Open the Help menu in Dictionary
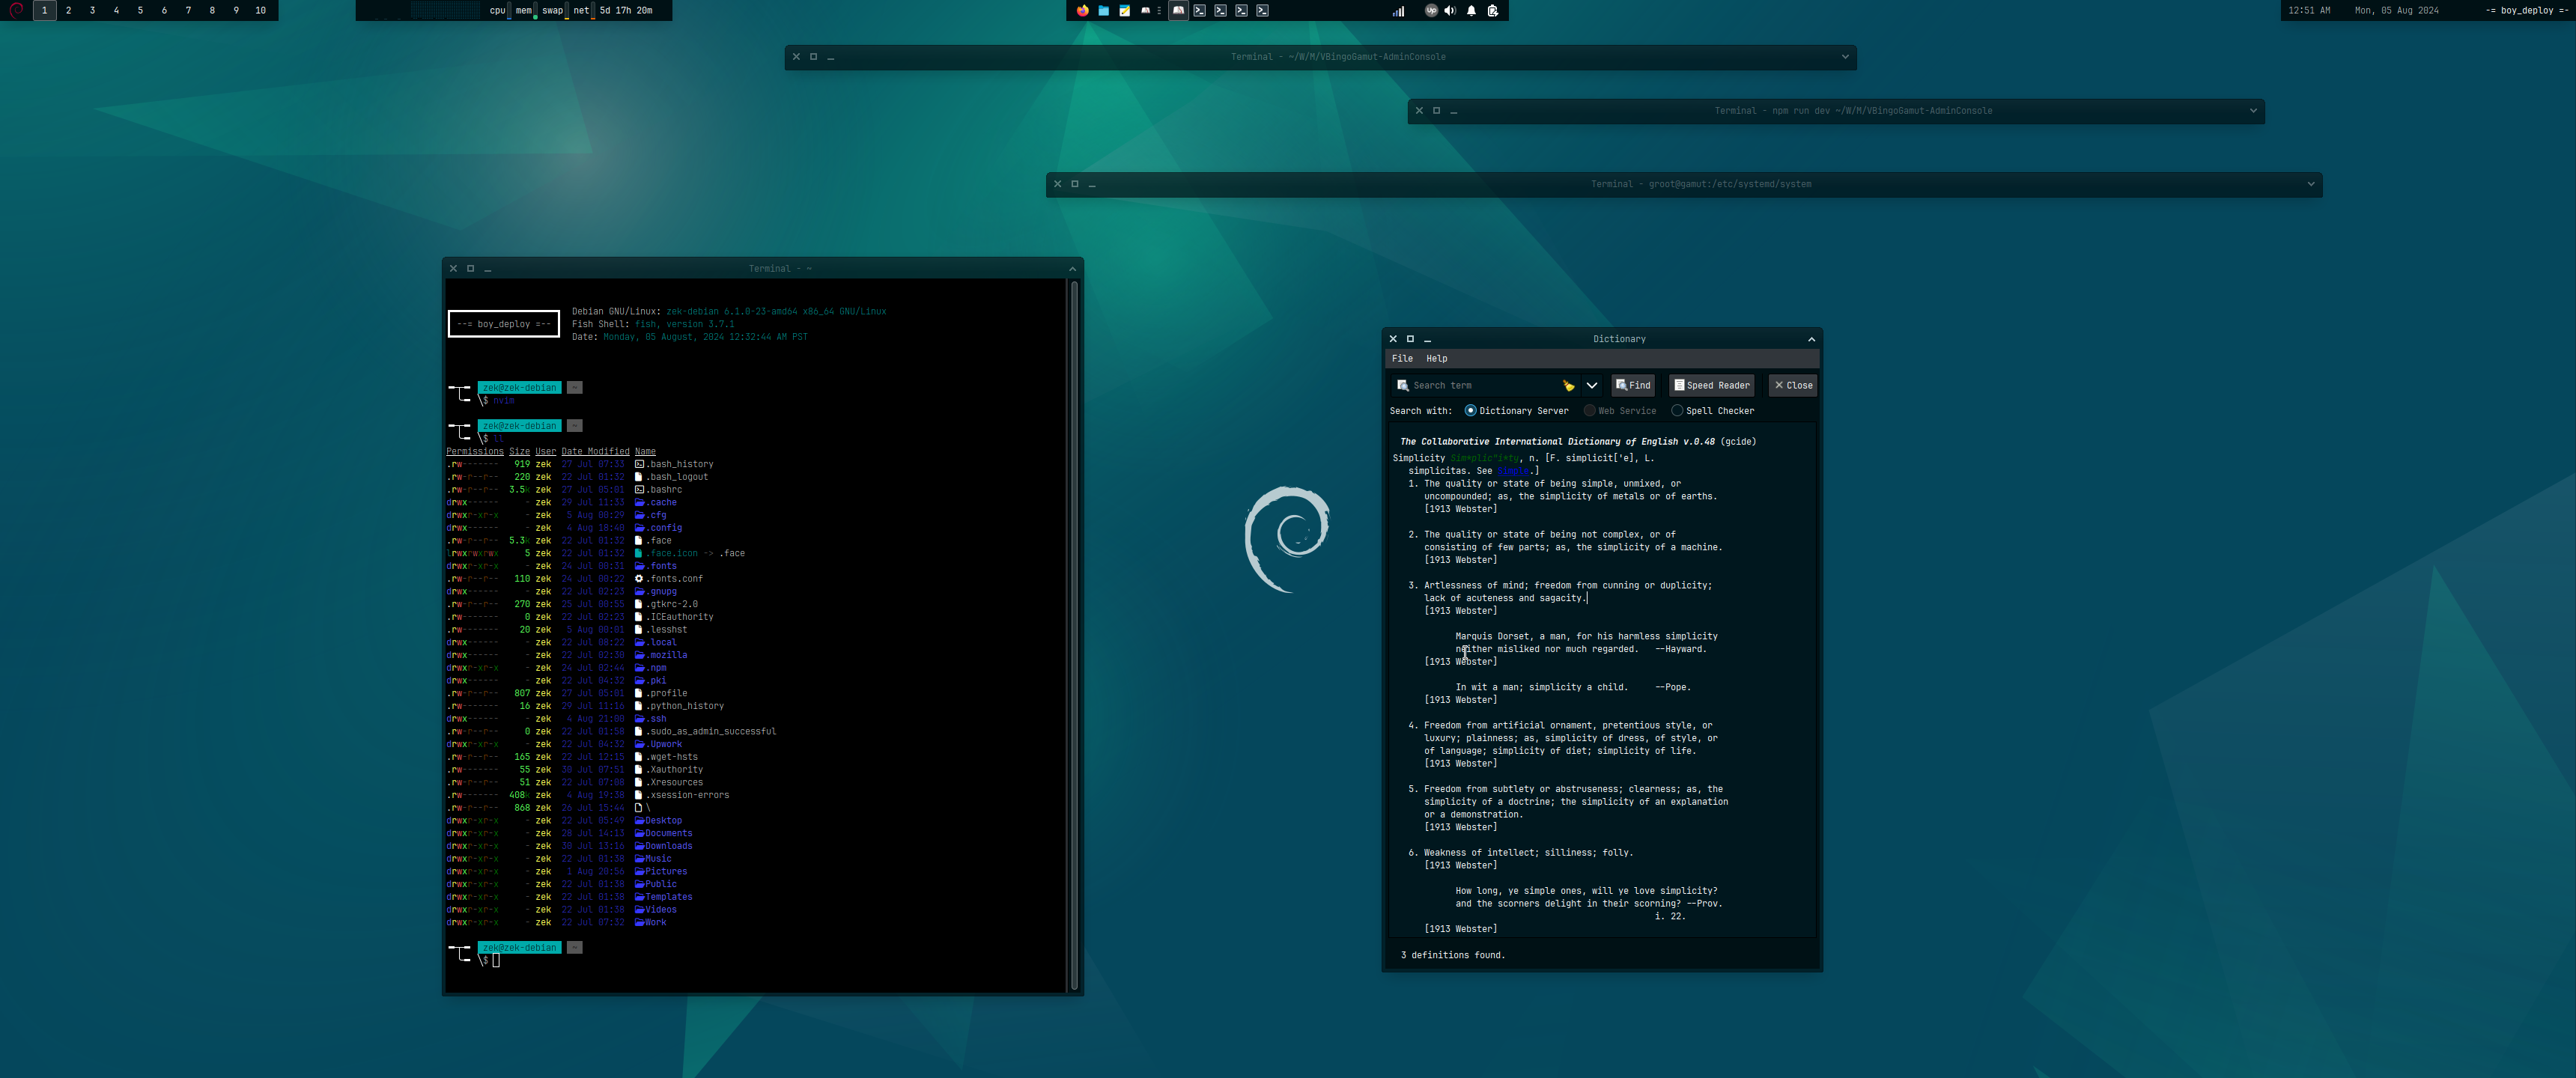Image resolution: width=2576 pixels, height=1078 pixels. point(1436,358)
